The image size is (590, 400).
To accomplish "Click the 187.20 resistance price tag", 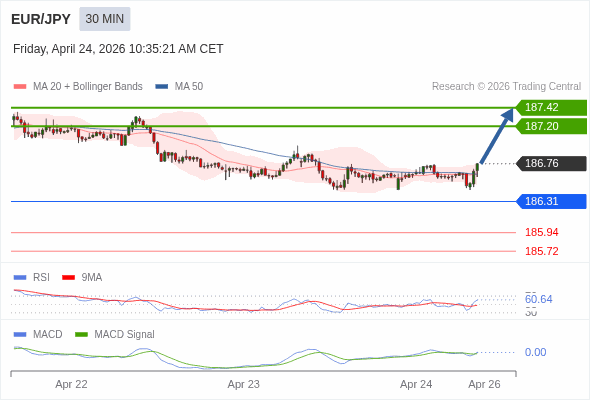I will [x=551, y=126].
